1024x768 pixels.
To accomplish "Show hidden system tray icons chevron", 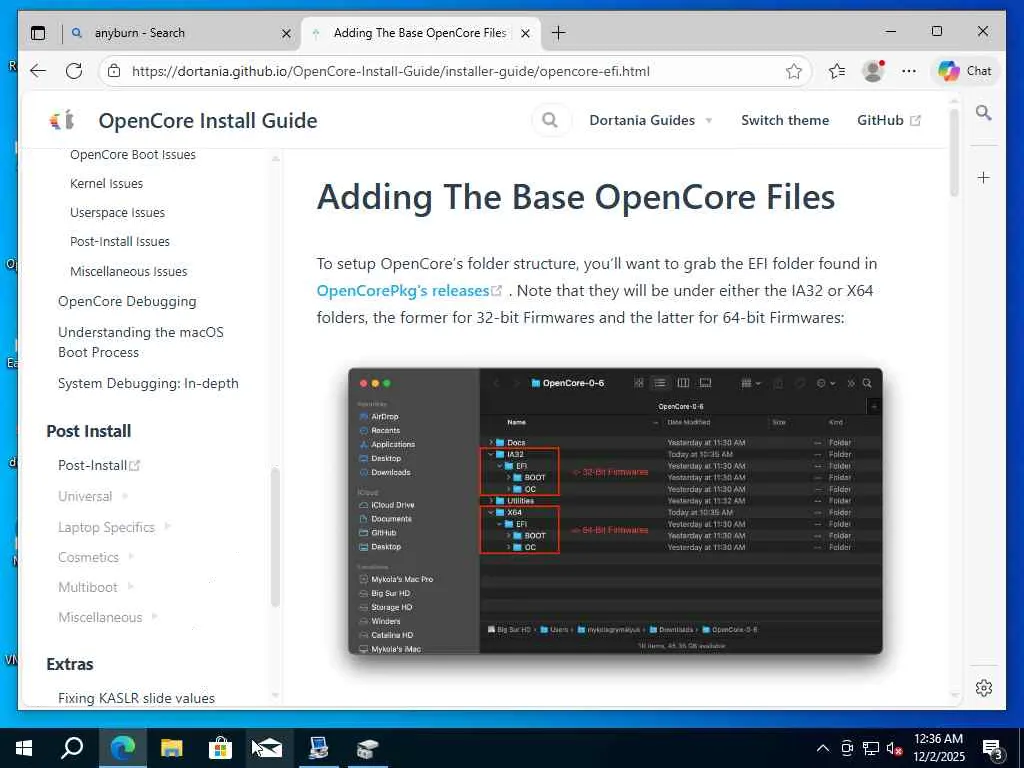I will tap(823, 748).
